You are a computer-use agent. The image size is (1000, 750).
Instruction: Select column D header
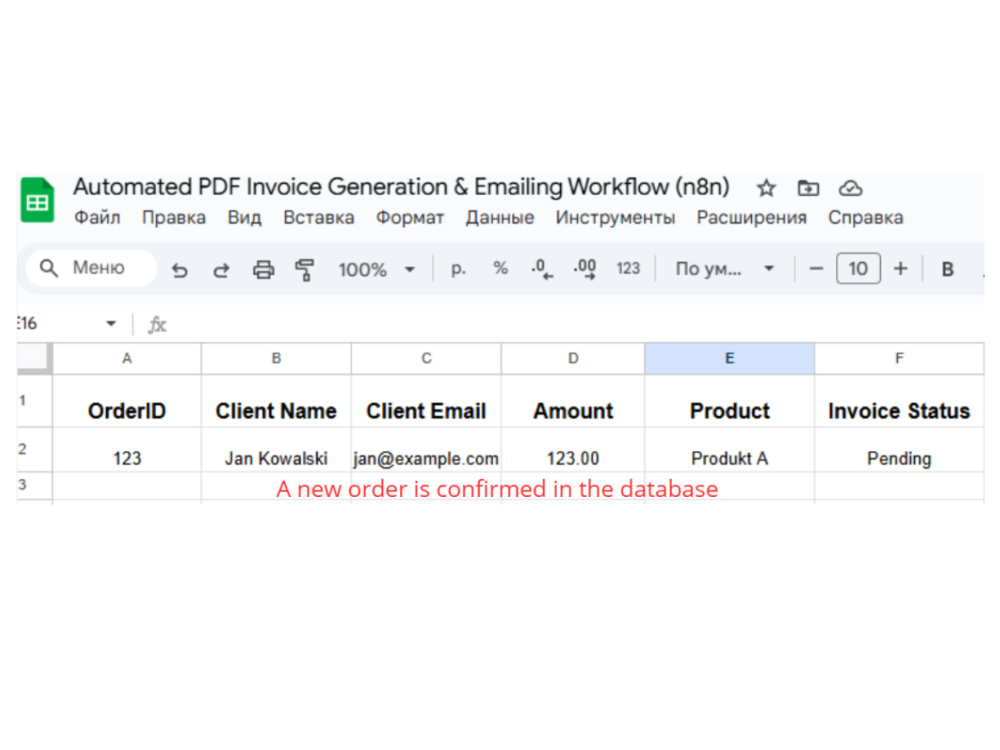click(x=573, y=358)
